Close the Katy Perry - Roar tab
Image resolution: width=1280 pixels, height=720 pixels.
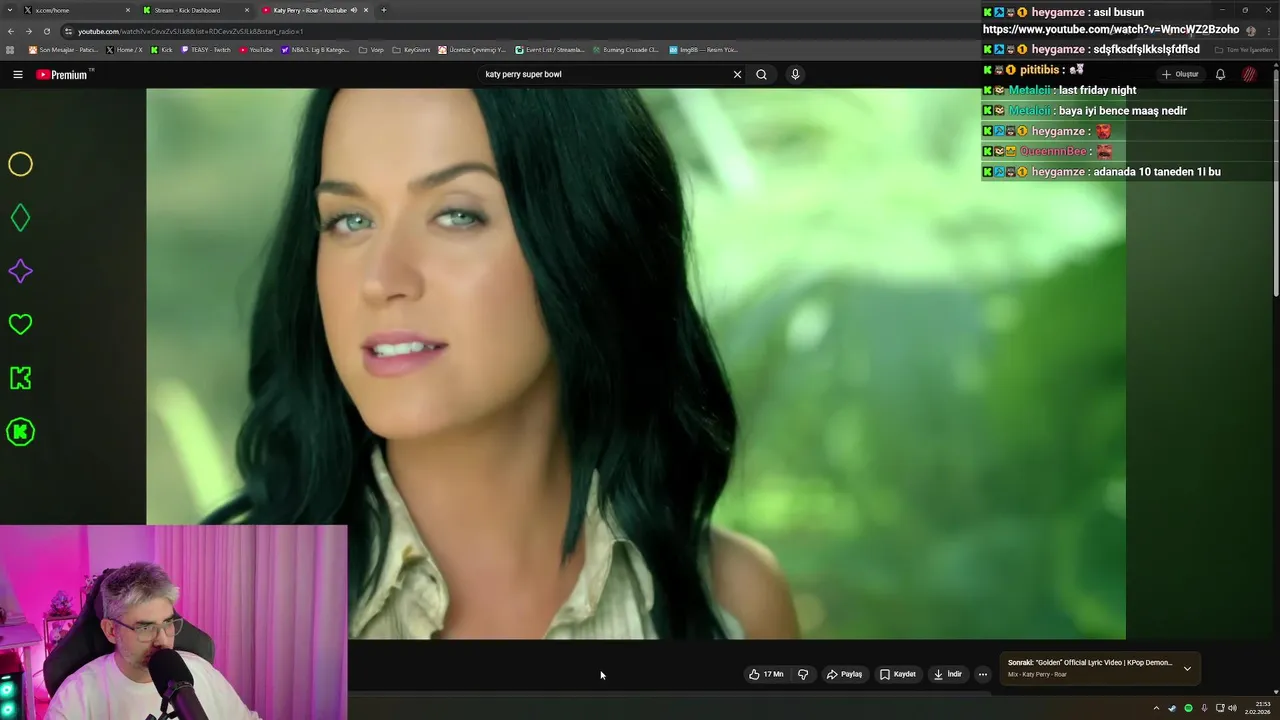coord(366,10)
